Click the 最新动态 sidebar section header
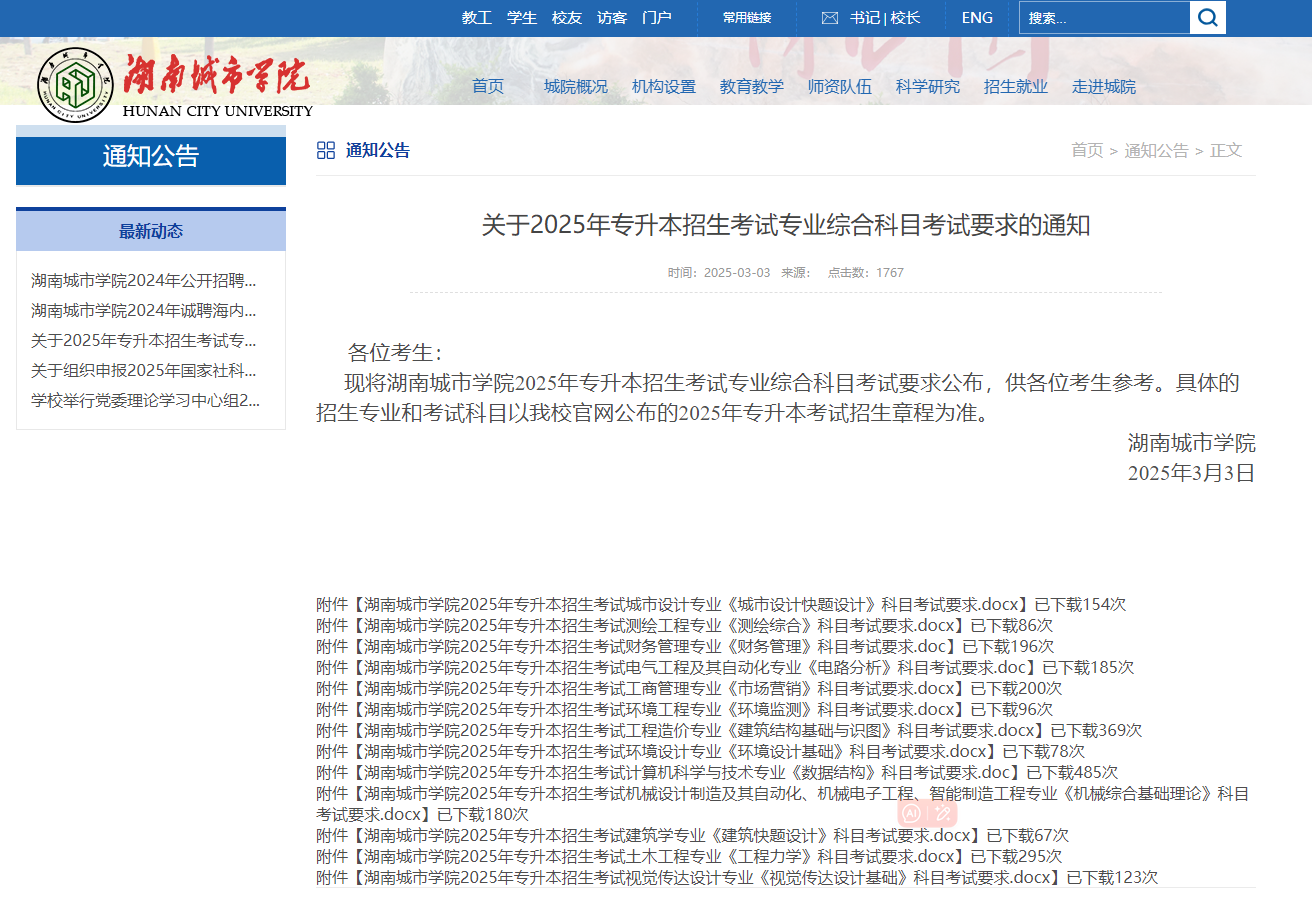This screenshot has height=907, width=1312. point(151,231)
